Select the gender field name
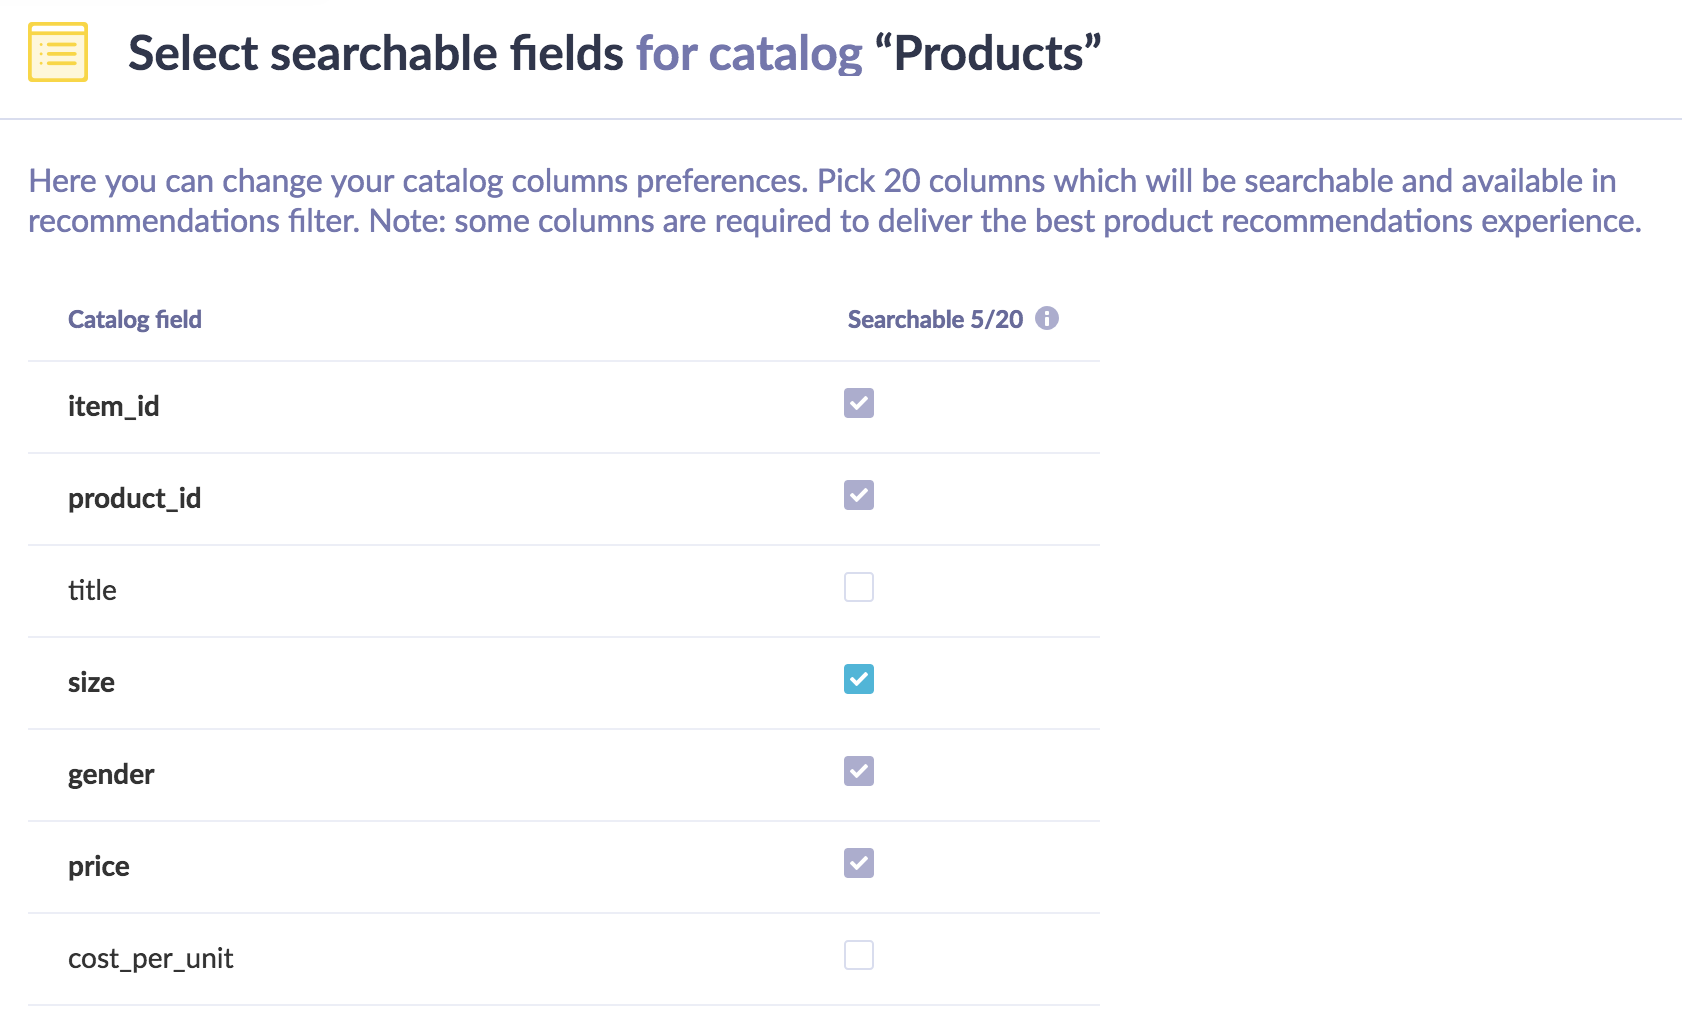This screenshot has height=1032, width=1682. (x=111, y=774)
